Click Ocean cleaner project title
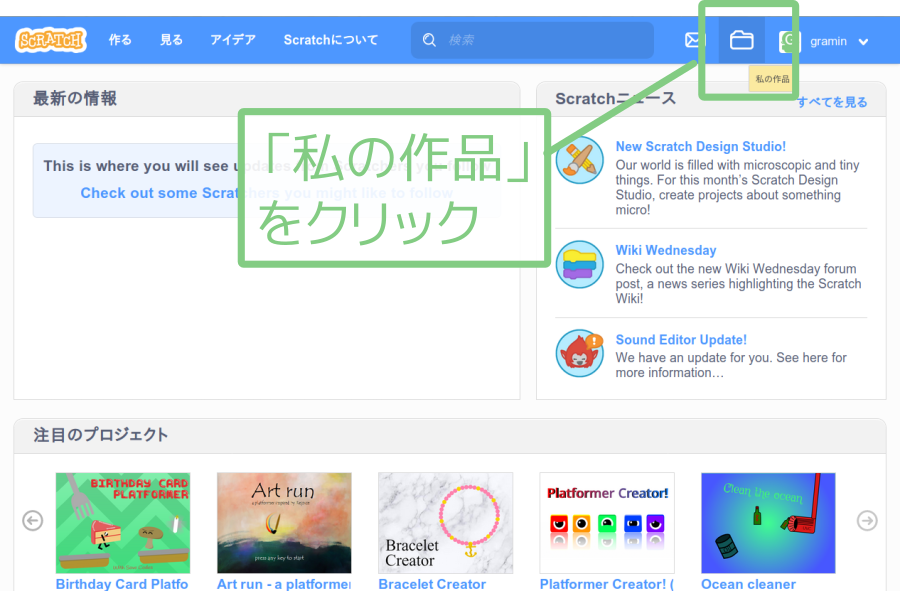This screenshot has width=900, height=591. click(x=748, y=584)
